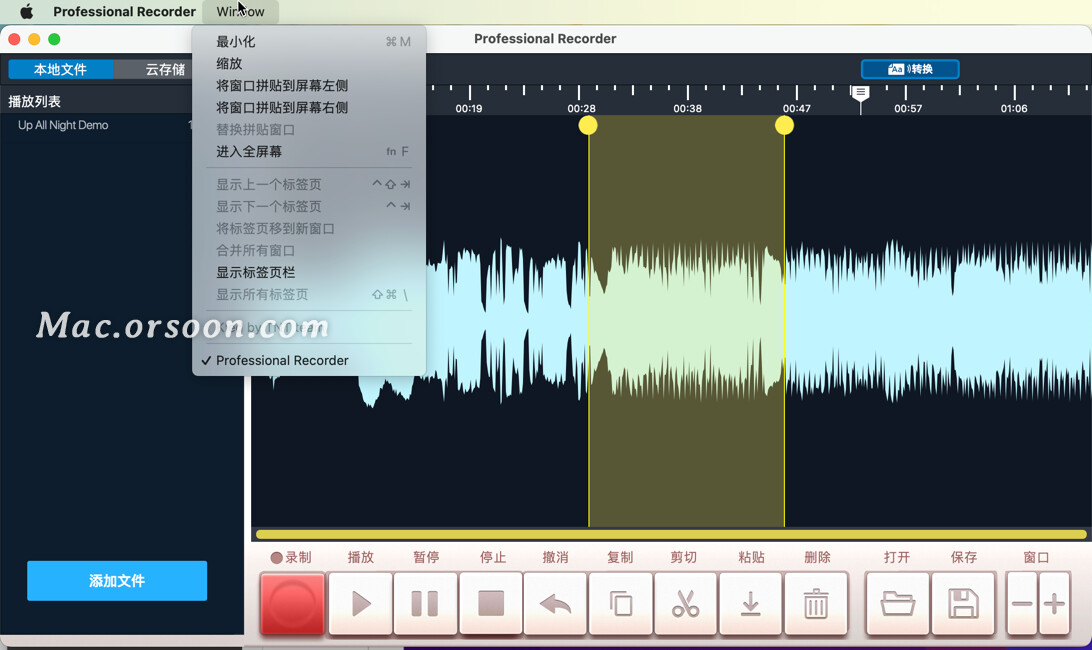The width and height of the screenshot is (1092, 650).
Task: Open the Professional Recorder app menu
Action: (x=125, y=11)
